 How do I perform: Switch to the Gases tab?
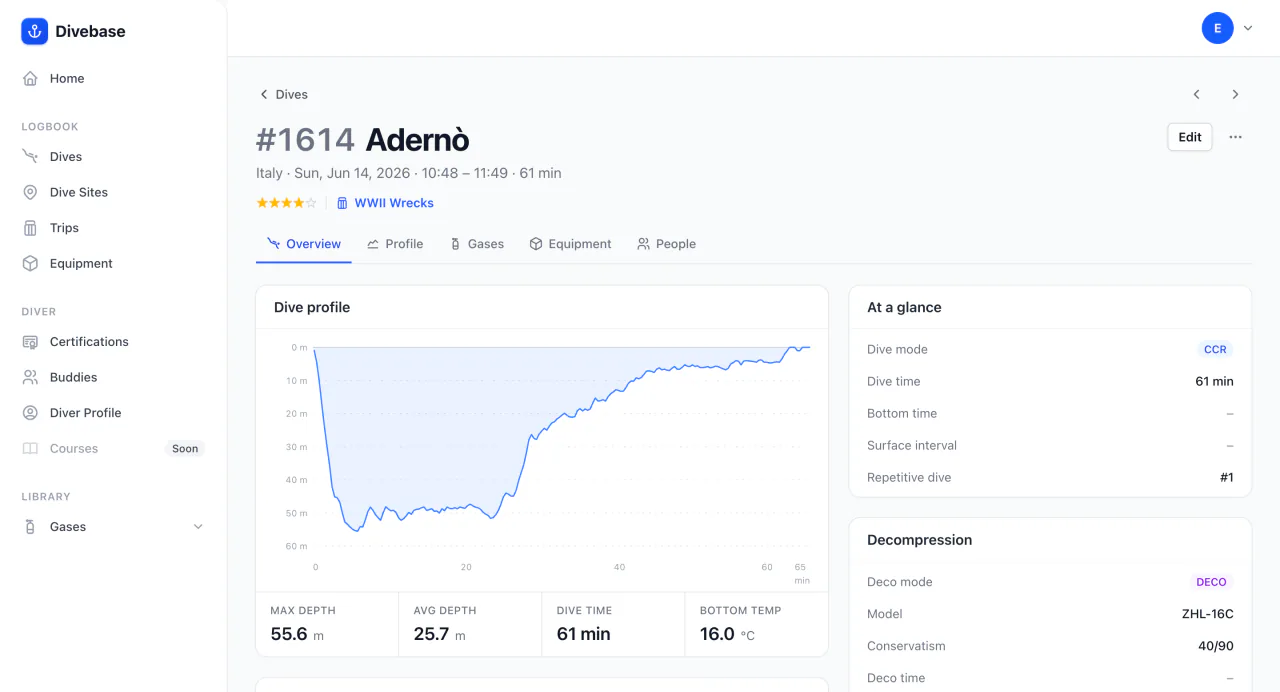[x=477, y=244]
